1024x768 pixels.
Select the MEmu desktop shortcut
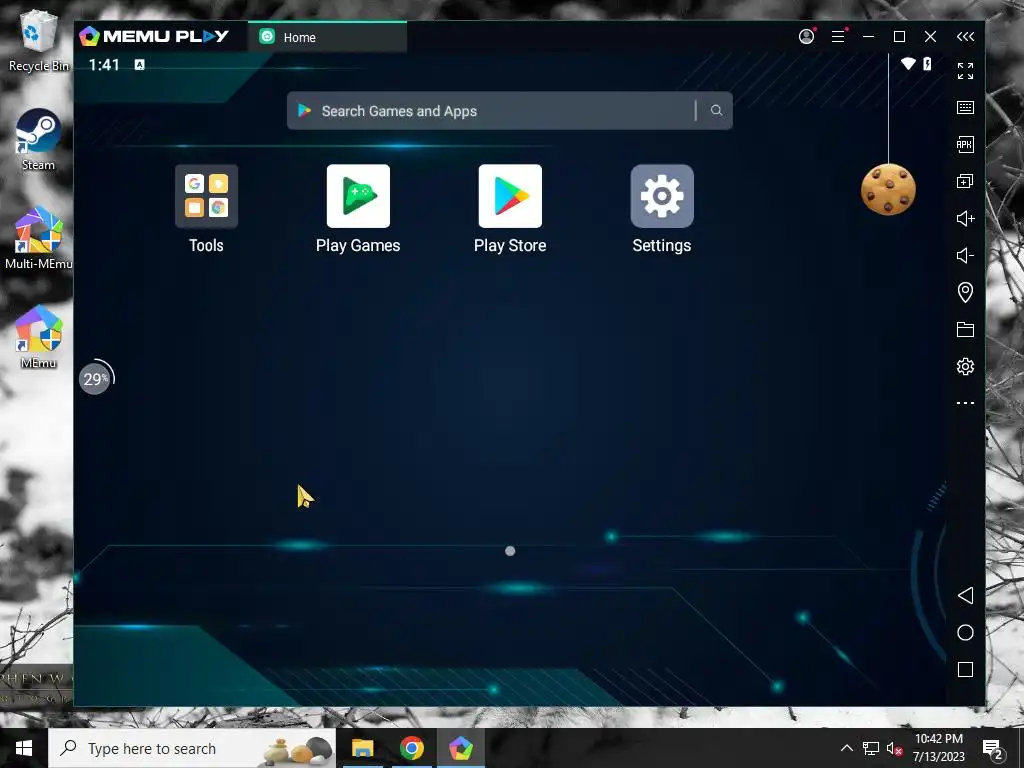[39, 337]
